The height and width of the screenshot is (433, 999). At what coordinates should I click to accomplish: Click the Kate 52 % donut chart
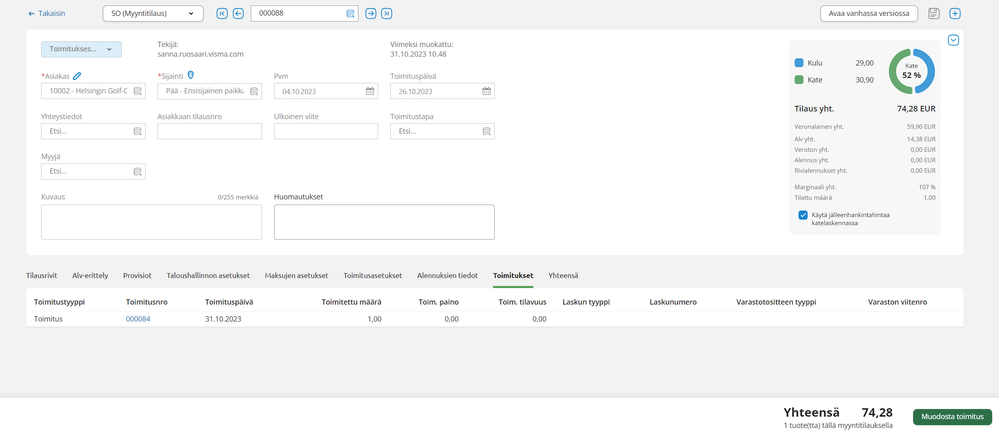tap(911, 71)
